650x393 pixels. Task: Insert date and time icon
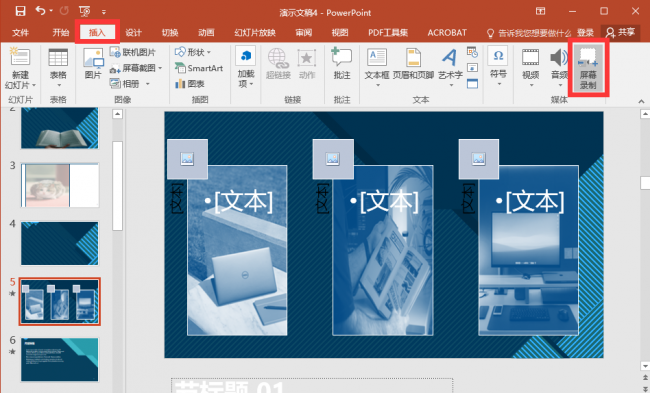pos(472,52)
